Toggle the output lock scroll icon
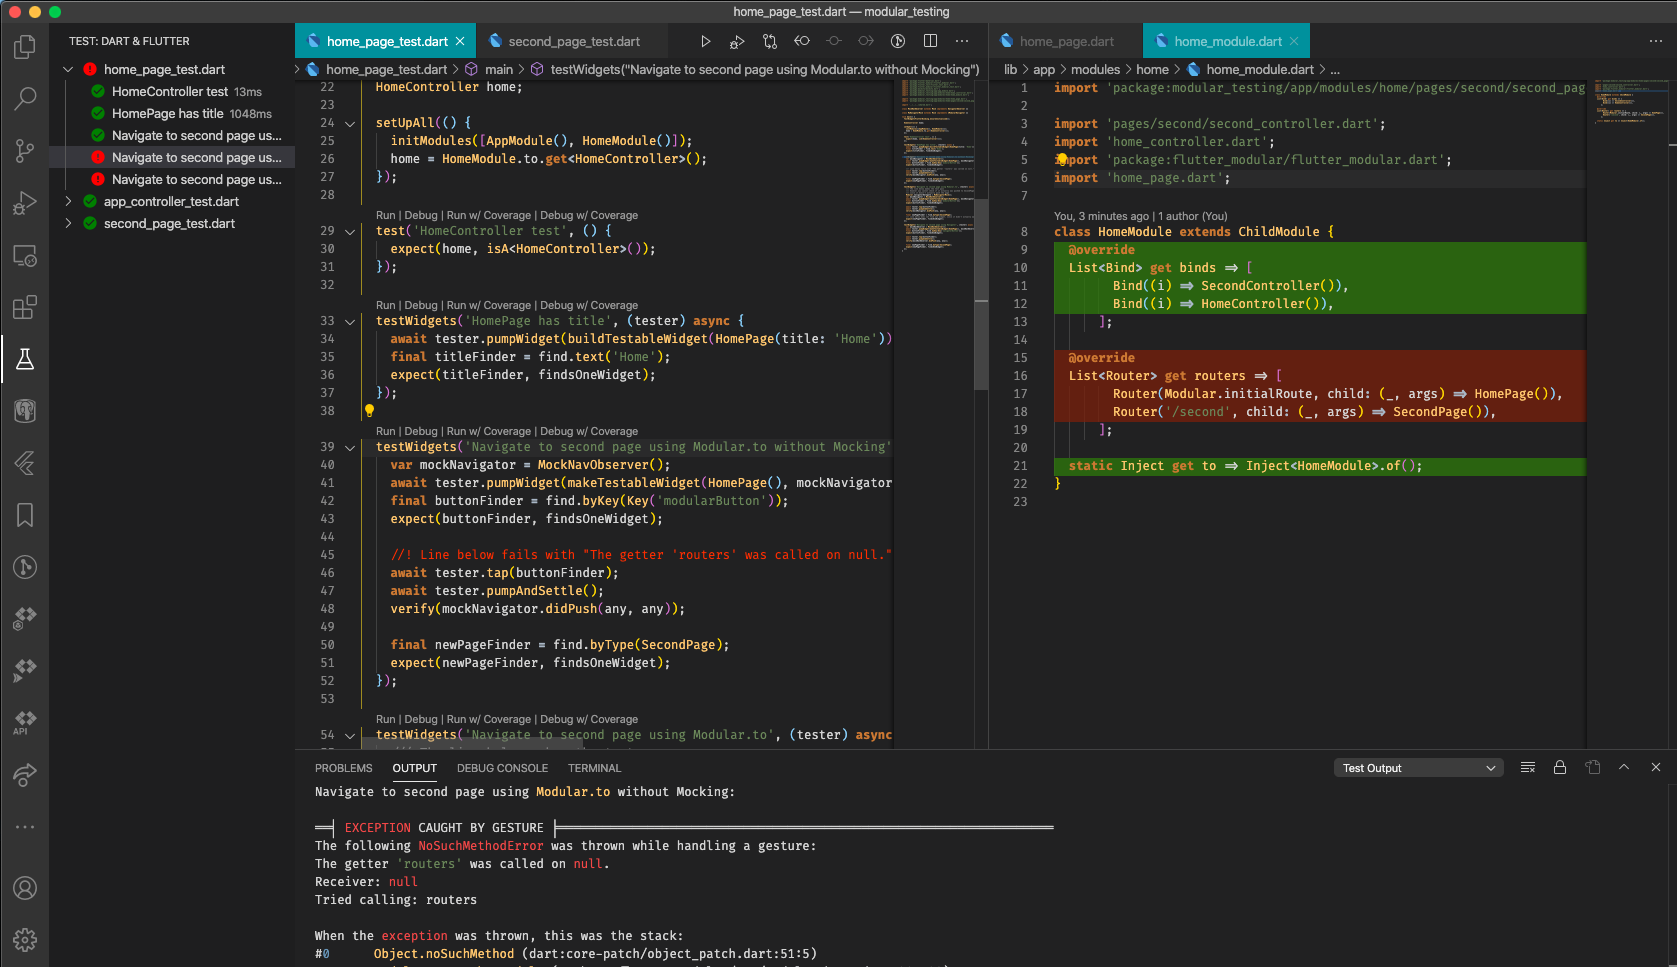 tap(1559, 767)
